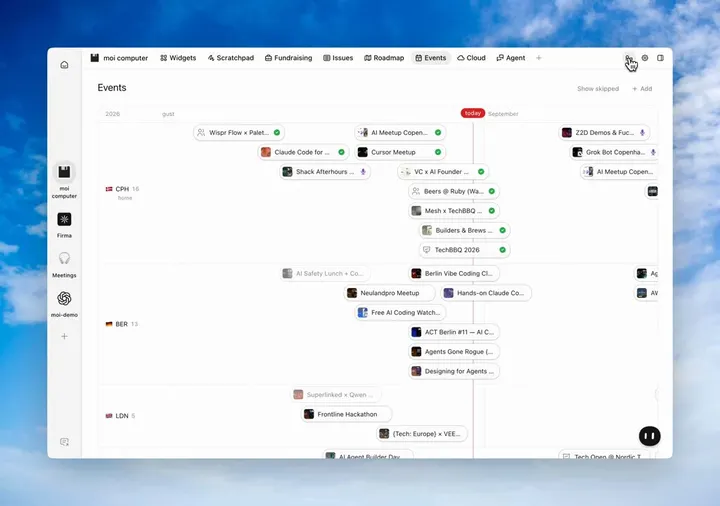Toggle the side panel layout icon

pyautogui.click(x=660, y=58)
